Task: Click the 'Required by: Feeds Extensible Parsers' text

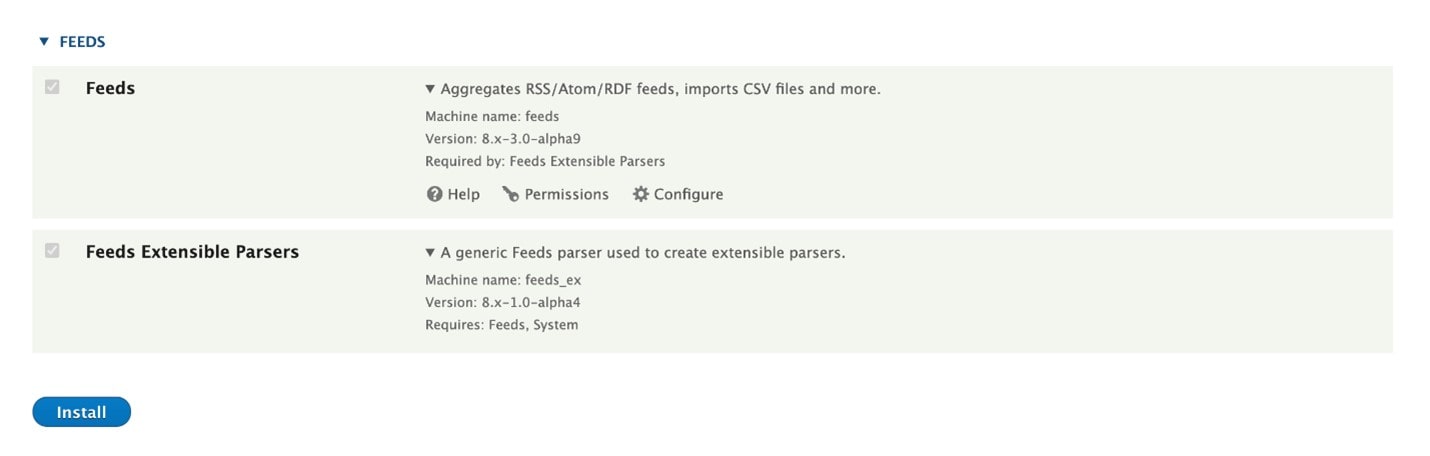Action: 545,161
